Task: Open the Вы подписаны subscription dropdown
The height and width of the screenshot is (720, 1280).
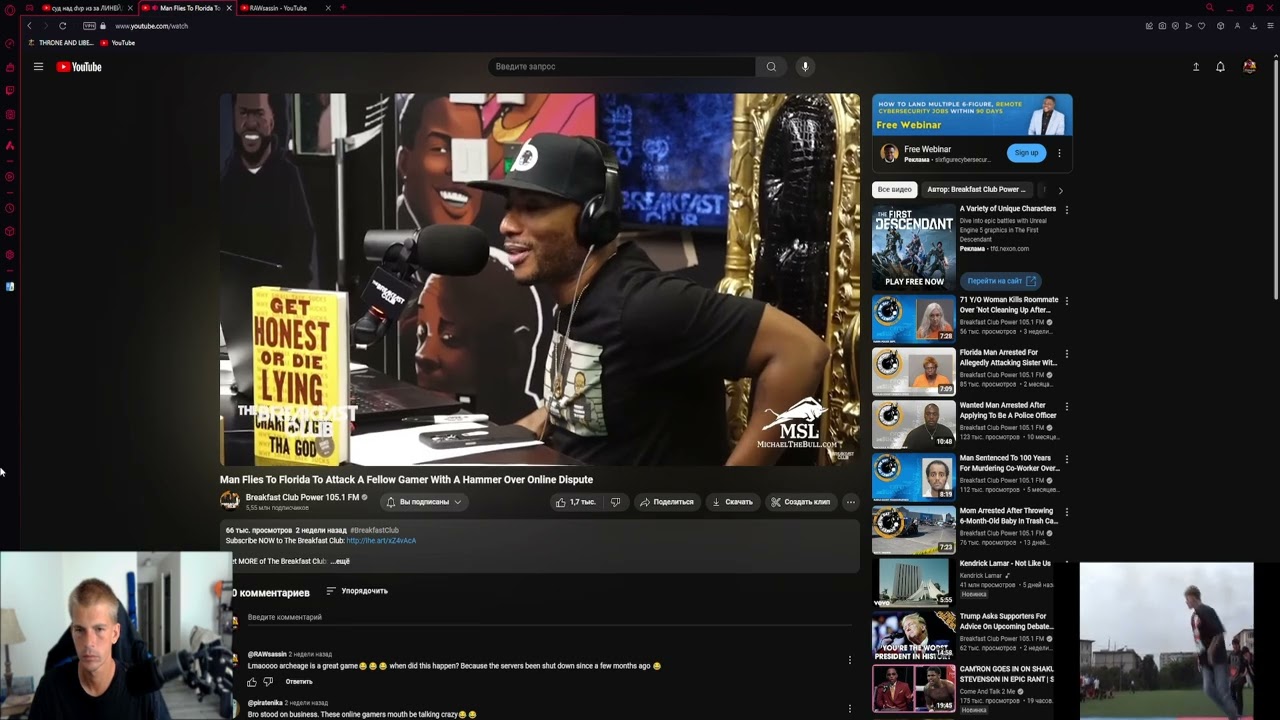Action: point(423,502)
